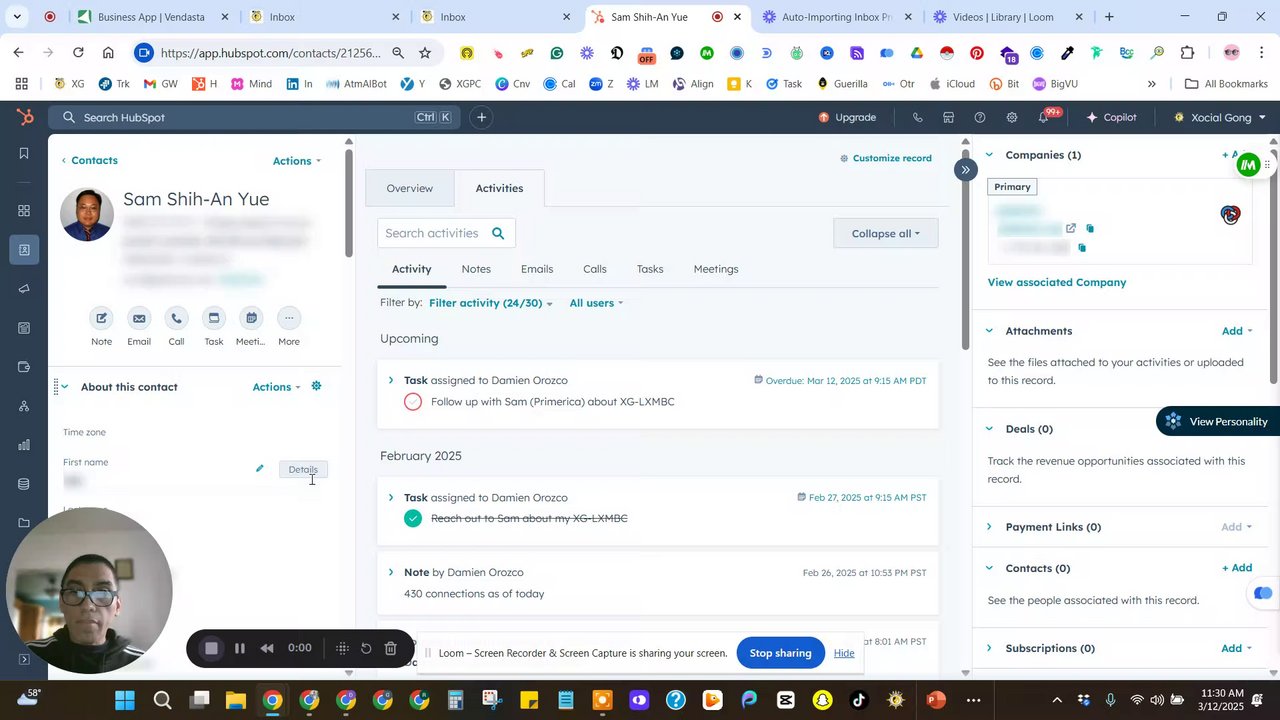1280x720 pixels.
Task: Pause the Loom recording
Action: [x=240, y=648]
